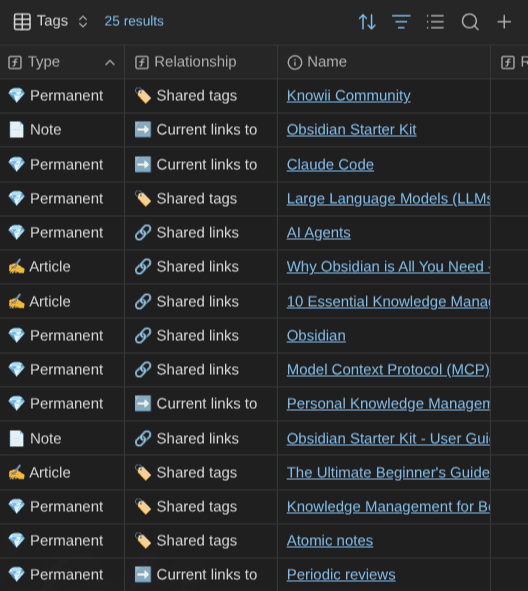The image size is (528, 591).
Task: Open the Tags view switcher dropdown
Action: (x=83, y=21)
